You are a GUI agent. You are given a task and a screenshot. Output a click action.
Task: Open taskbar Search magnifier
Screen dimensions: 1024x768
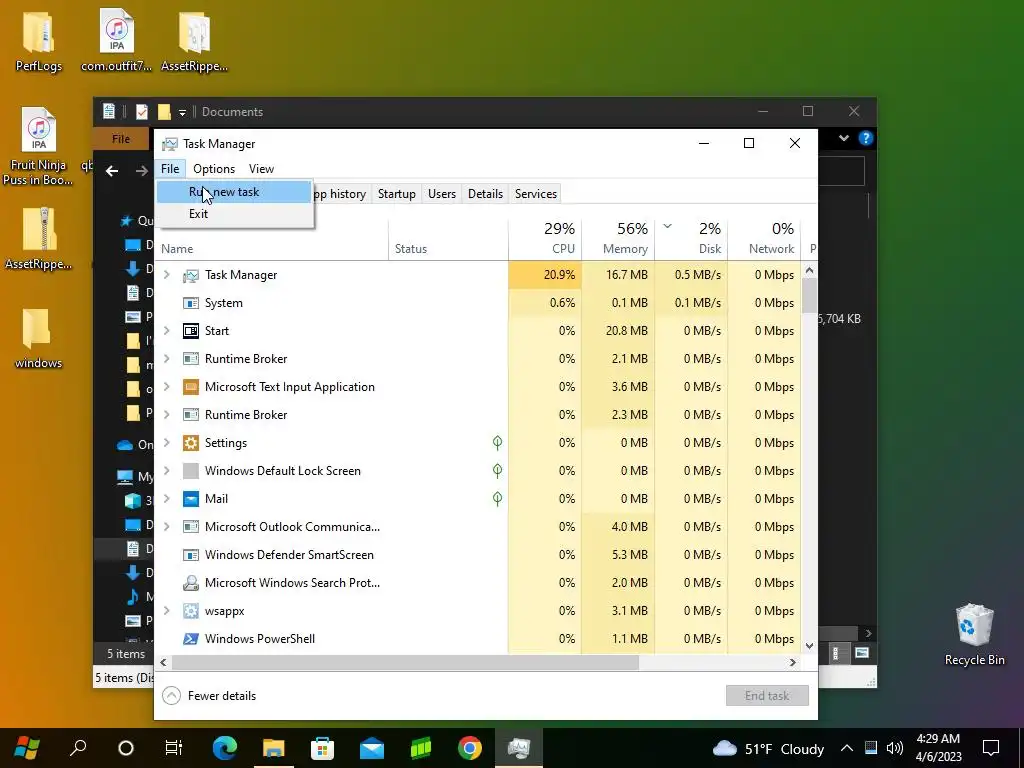pyautogui.click(x=78, y=748)
